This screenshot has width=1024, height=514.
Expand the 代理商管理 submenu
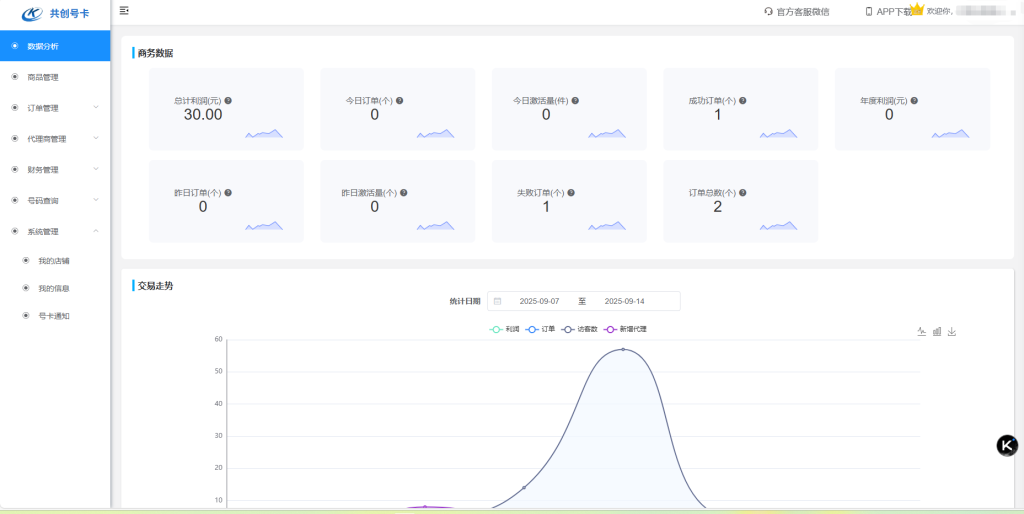pyautogui.click(x=54, y=139)
